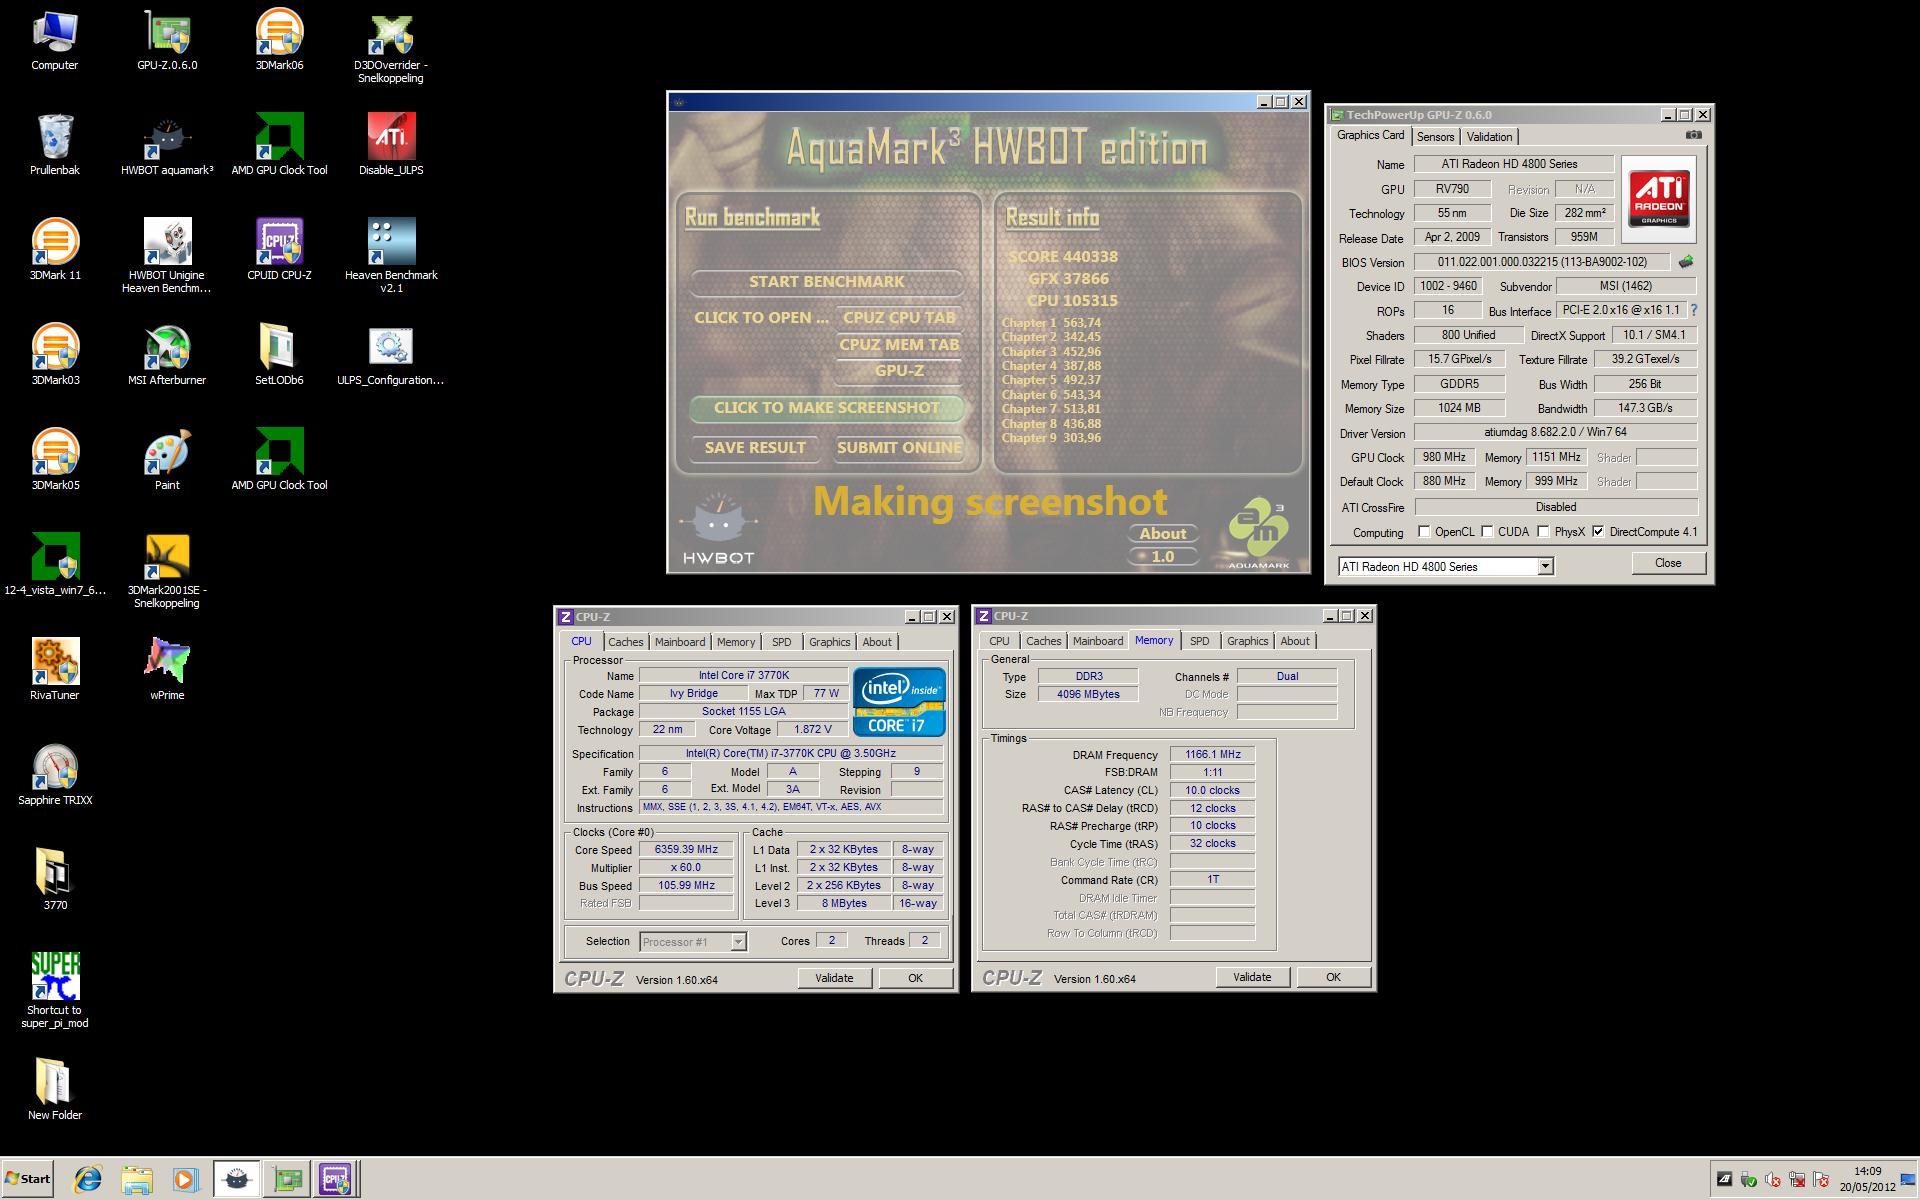Open About tab in left CPU-Z window
This screenshot has height=1200, width=1920.
tap(877, 642)
